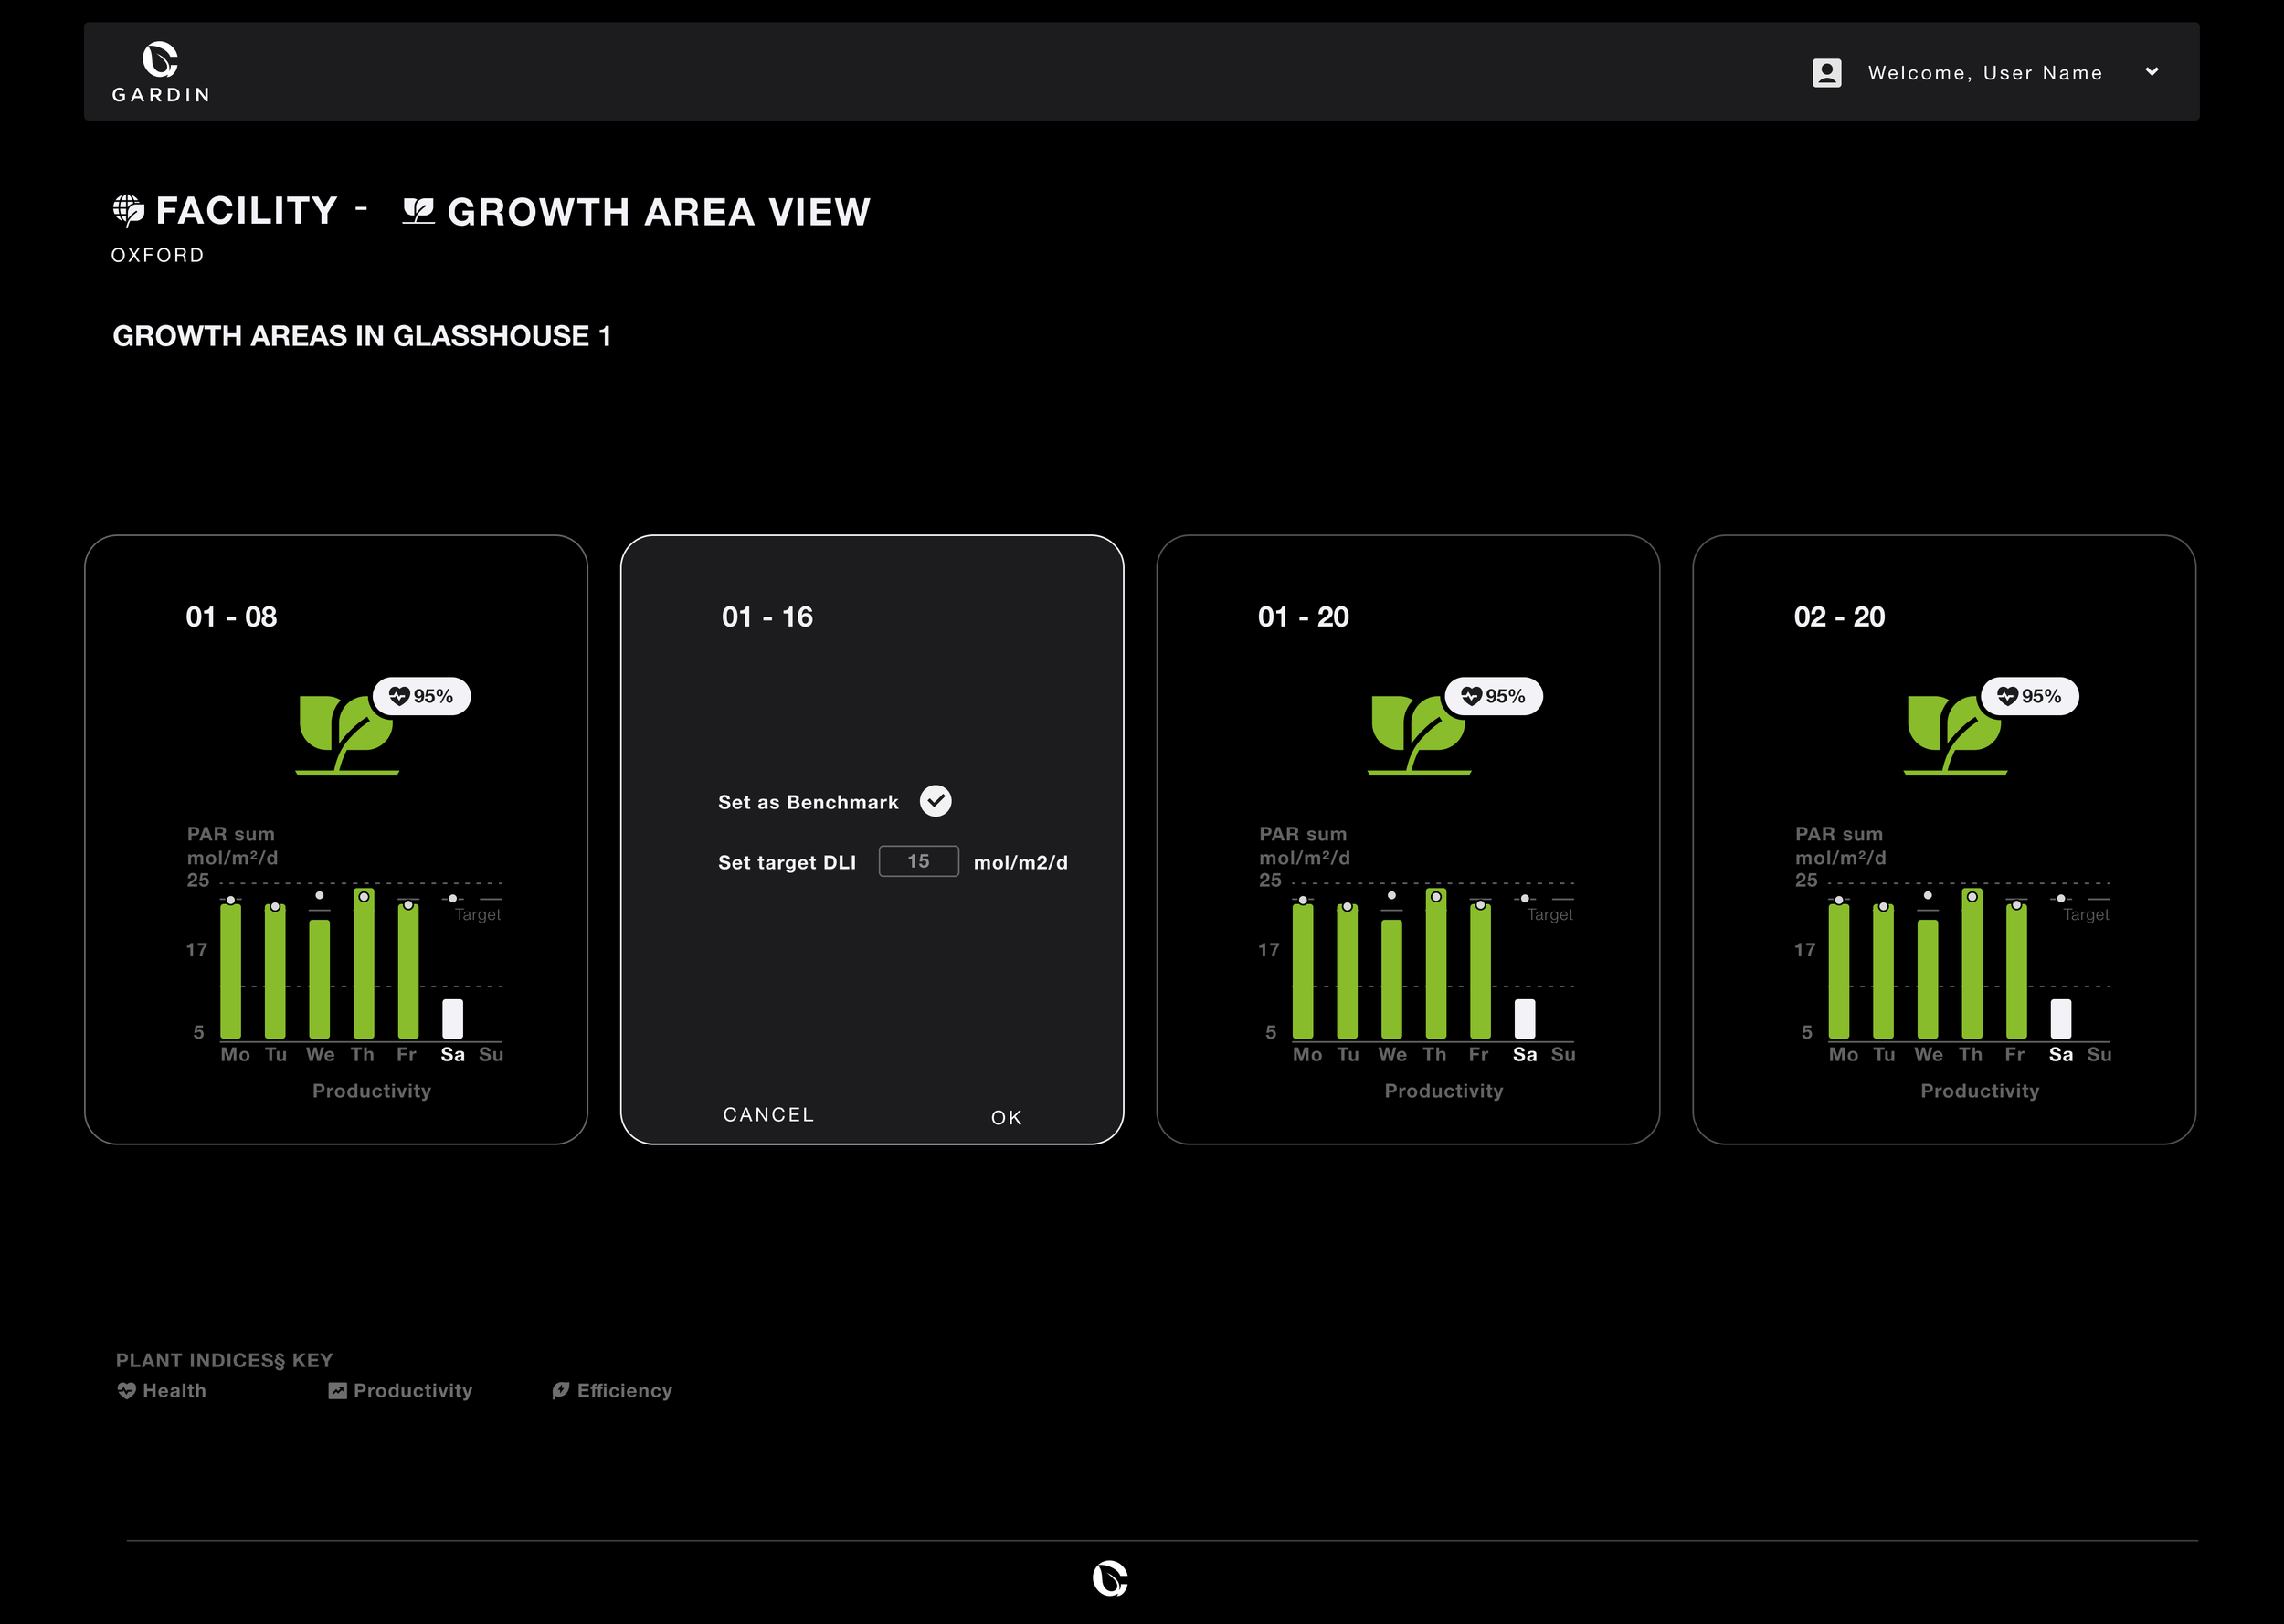Viewport: 2284px width, 1624px height.
Task: Select the Productivity key item
Action: 400,1391
